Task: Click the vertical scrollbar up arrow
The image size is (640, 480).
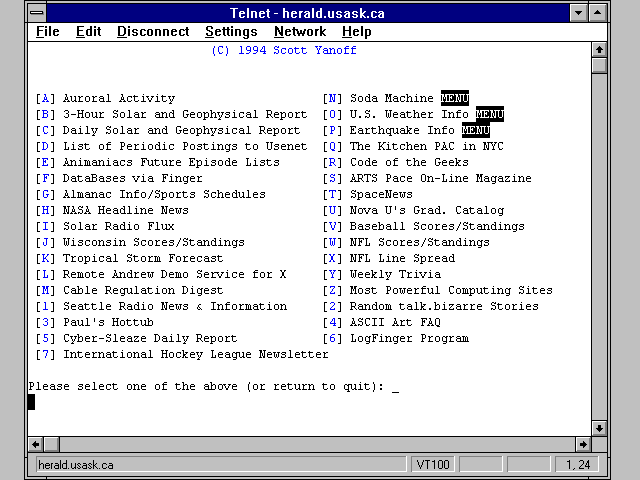Action: pos(599,49)
